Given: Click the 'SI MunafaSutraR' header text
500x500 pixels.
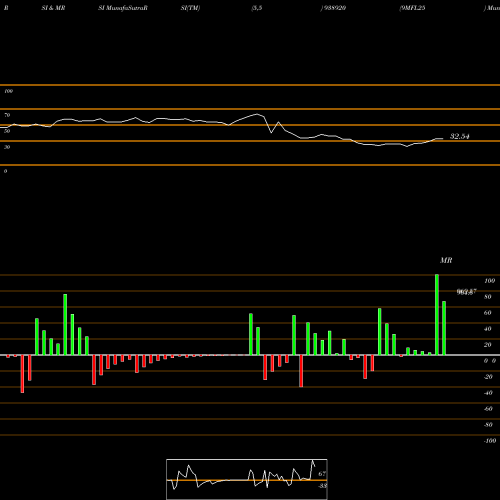Looking at the screenshot, I should click(123, 8).
